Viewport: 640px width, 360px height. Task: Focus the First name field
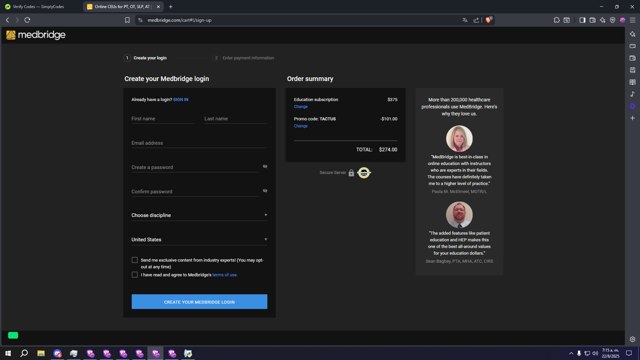point(163,118)
